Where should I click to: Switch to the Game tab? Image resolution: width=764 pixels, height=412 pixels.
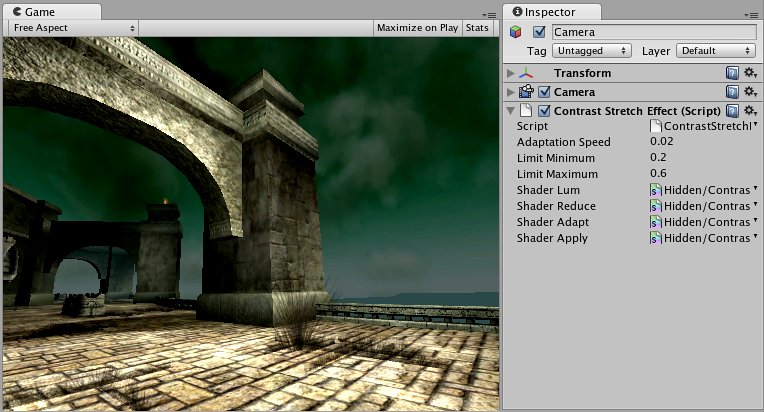(39, 12)
